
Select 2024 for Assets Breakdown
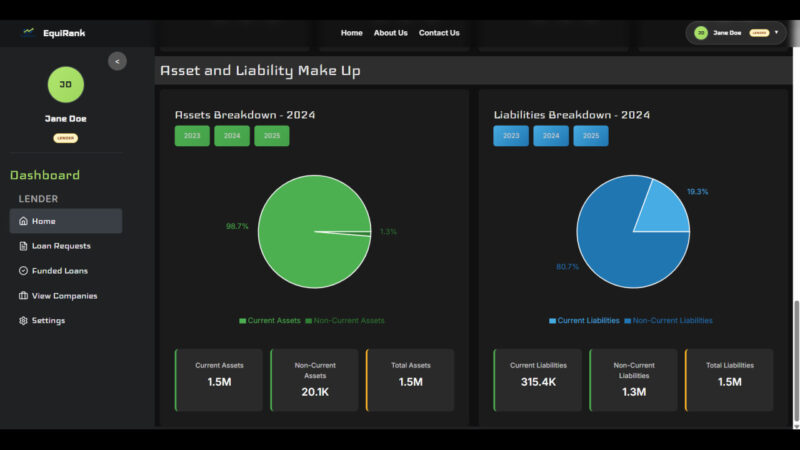(x=231, y=136)
